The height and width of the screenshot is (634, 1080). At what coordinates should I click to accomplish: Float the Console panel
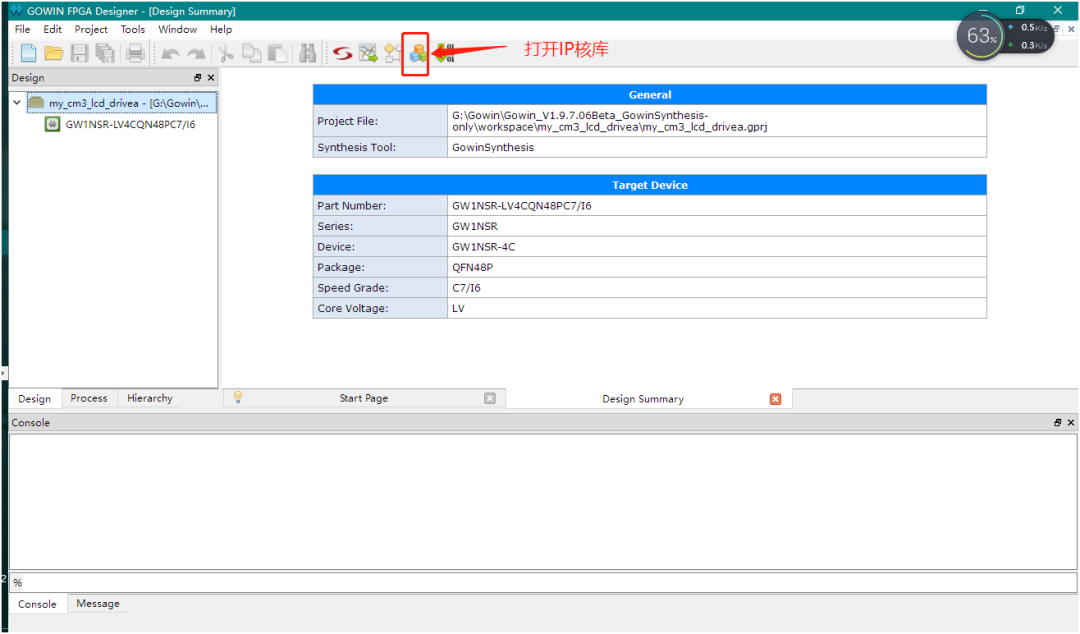[x=1057, y=422]
